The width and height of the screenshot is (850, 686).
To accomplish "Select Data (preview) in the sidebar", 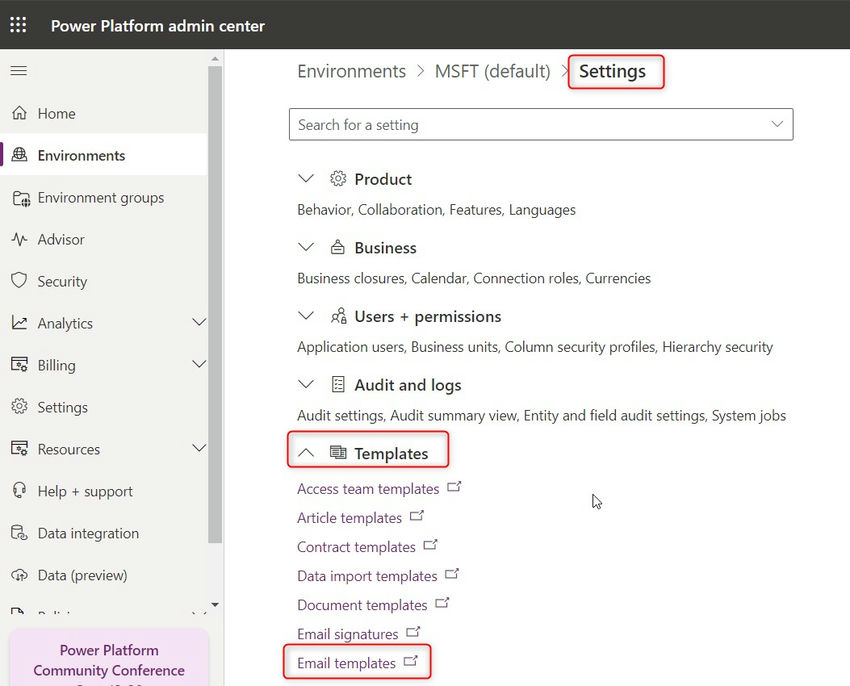I will point(82,575).
